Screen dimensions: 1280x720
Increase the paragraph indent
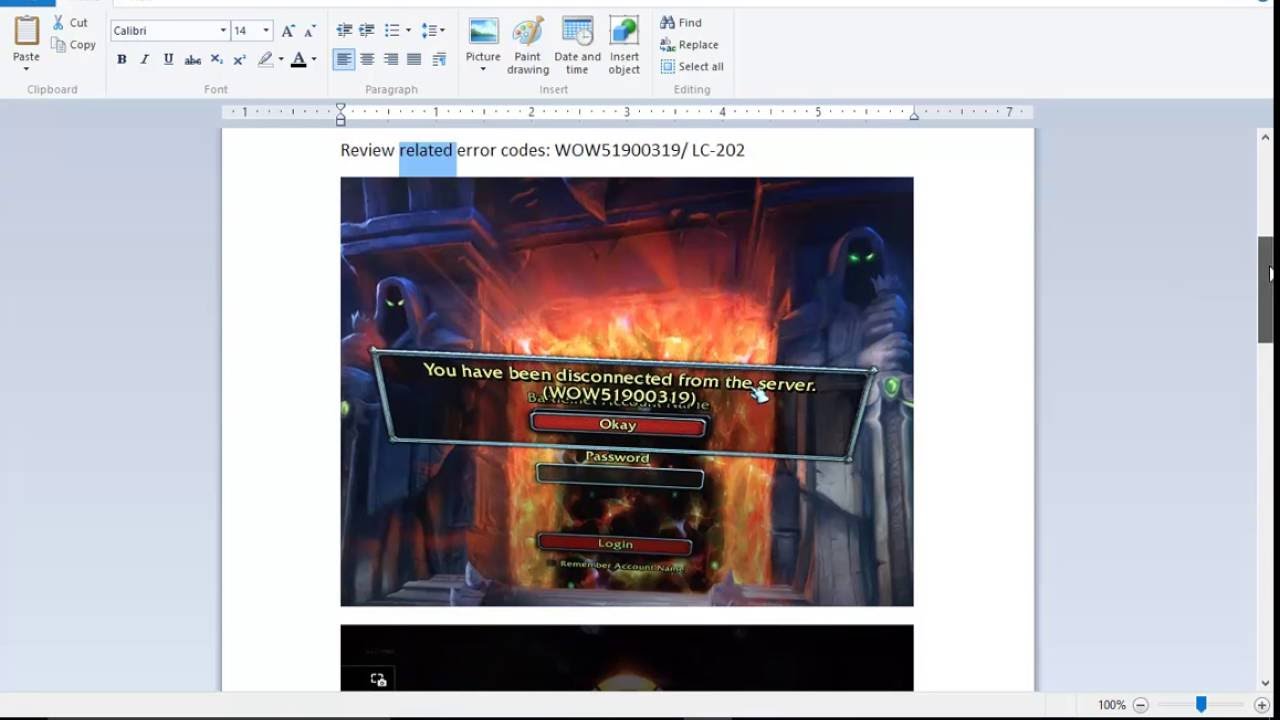367,31
